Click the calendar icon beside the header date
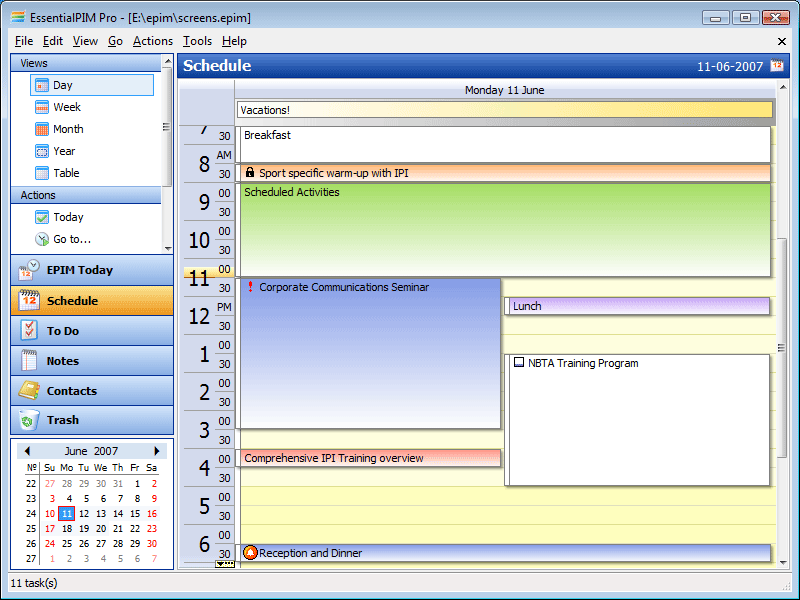Viewport: 800px width, 600px height. click(x=777, y=66)
